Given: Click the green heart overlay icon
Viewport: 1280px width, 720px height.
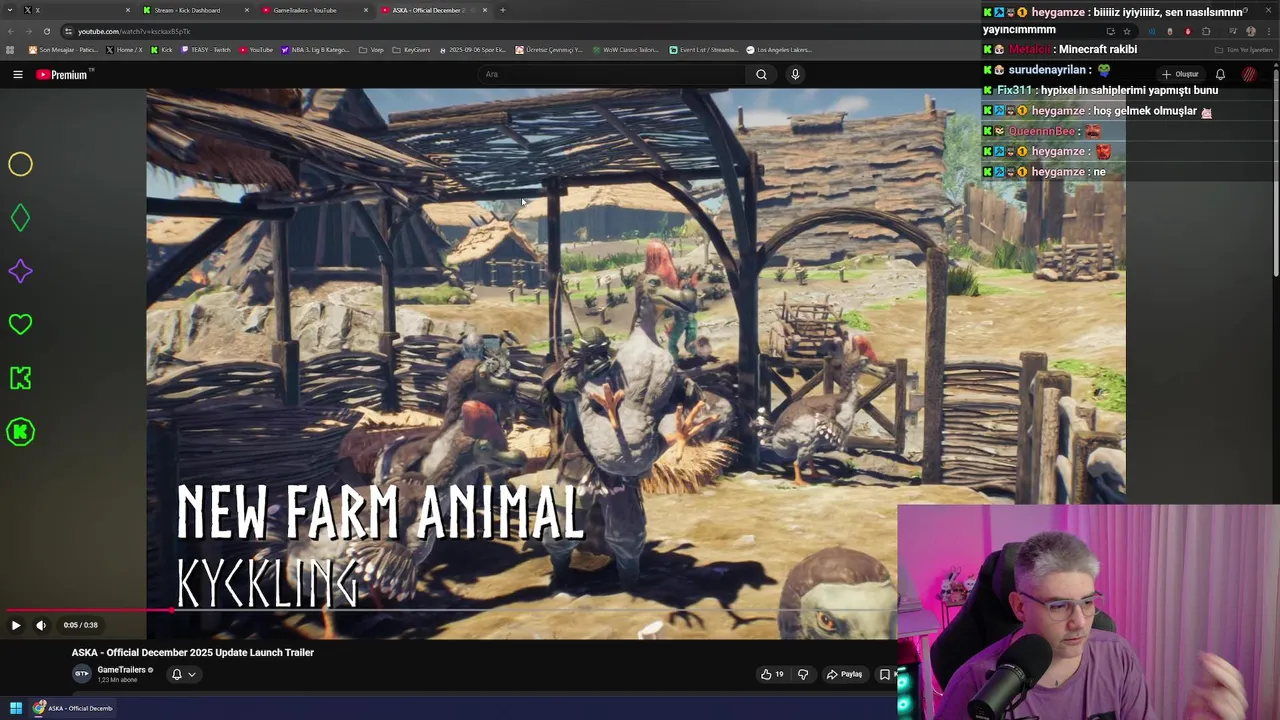Looking at the screenshot, I should click(x=20, y=324).
